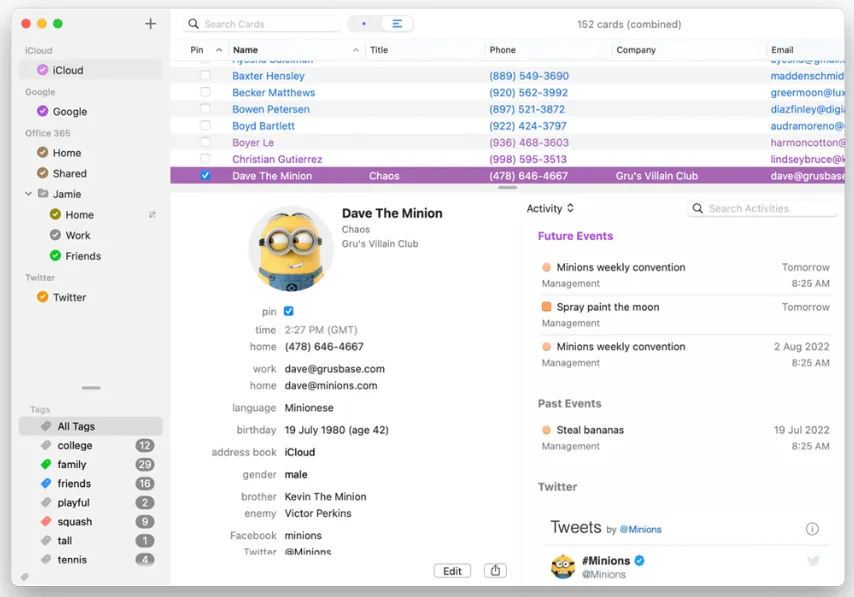Open tweet info circle icon
The image size is (854, 597).
812,529
